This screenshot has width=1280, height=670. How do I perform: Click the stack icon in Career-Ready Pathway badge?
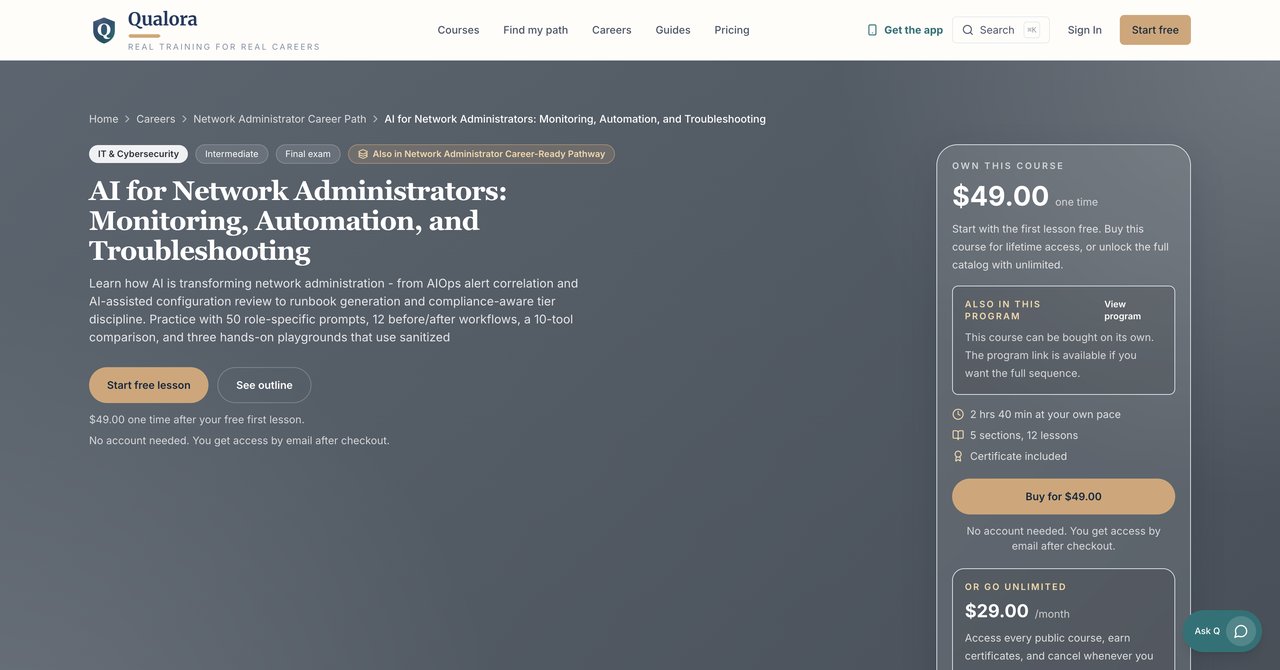coord(363,154)
